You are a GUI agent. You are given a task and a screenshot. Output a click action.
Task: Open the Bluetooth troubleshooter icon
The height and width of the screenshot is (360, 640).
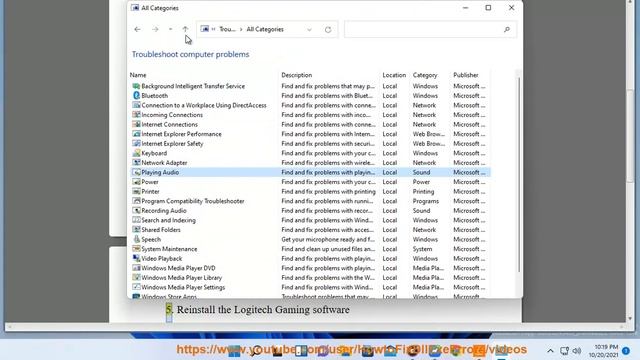136,96
